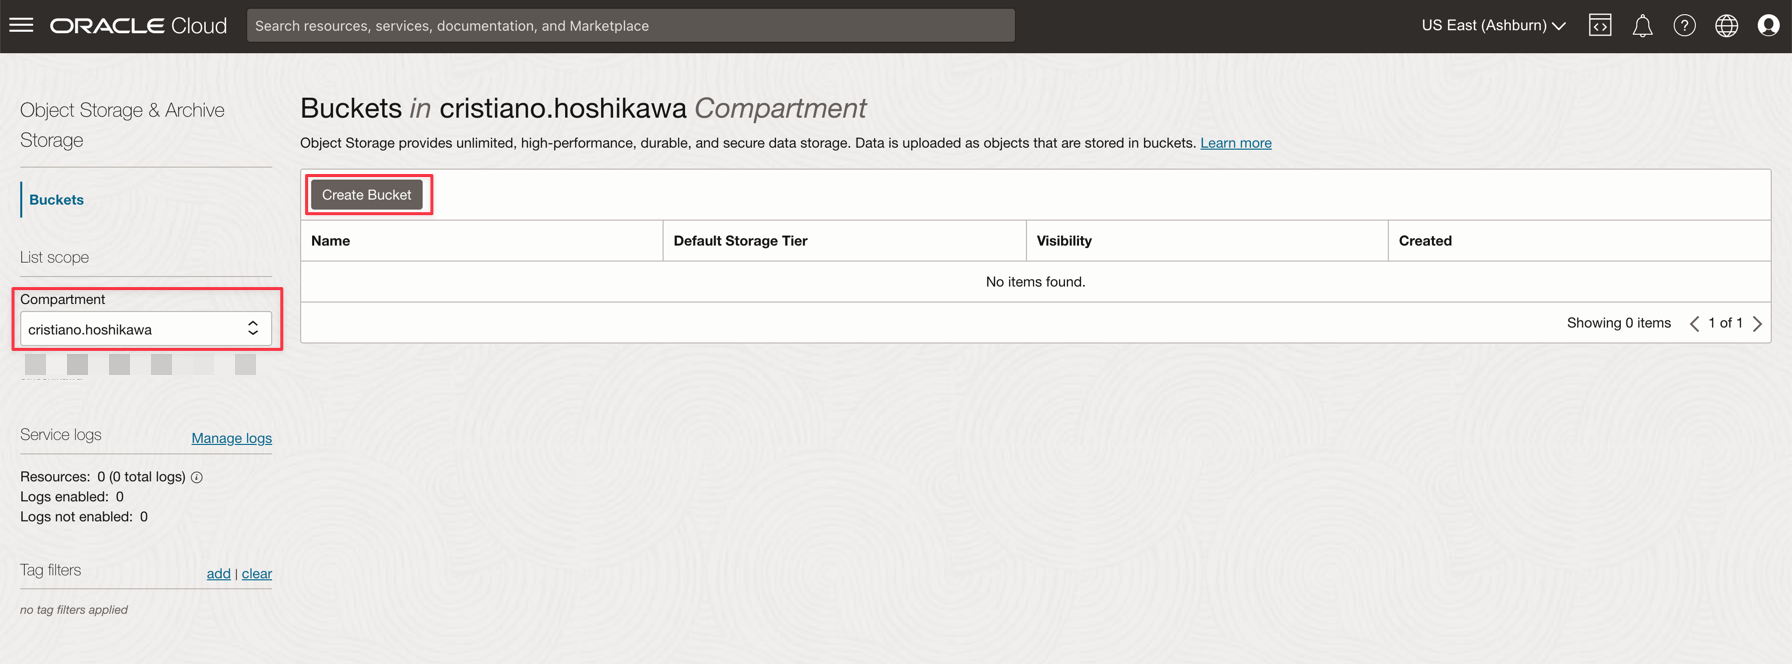Follow the Learn more link
1792x664 pixels.
pos(1235,143)
